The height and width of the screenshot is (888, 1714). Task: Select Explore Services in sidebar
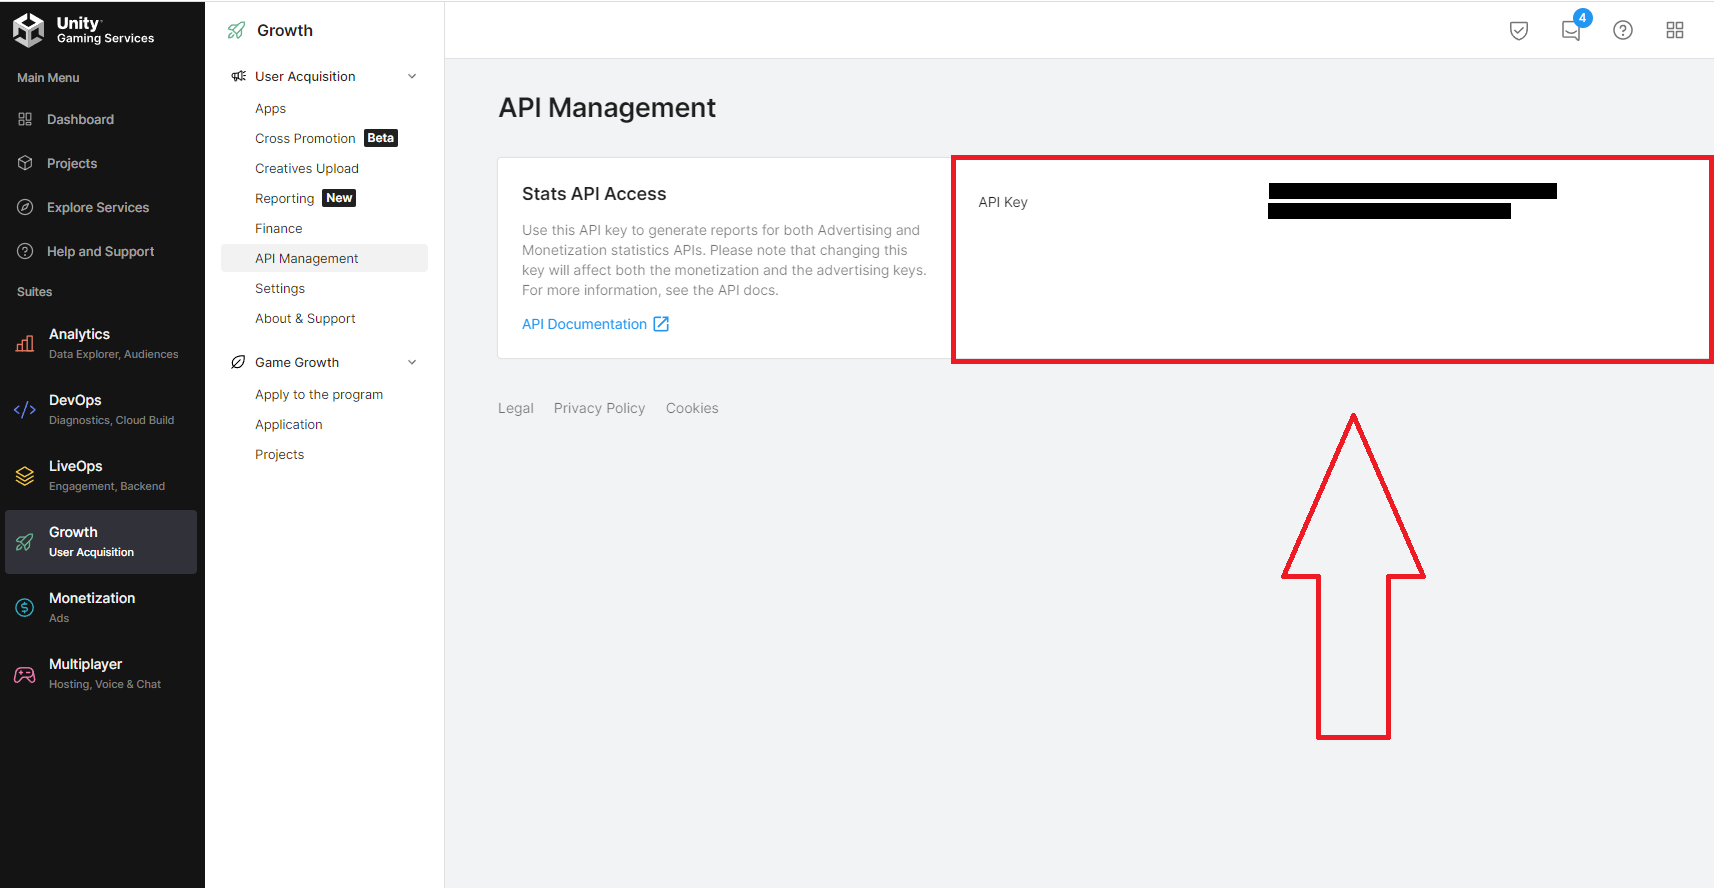pos(97,208)
